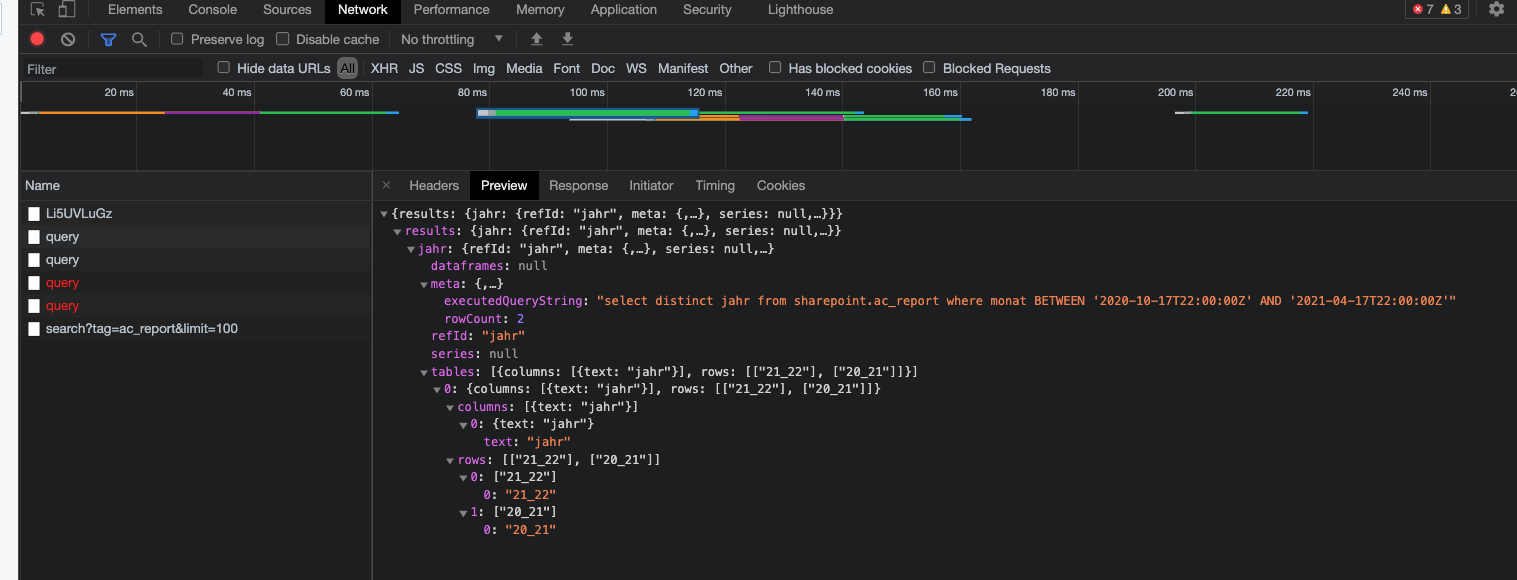Open the search?tag=ac_report request
Viewport: 1517px width, 580px height.
tap(139, 328)
